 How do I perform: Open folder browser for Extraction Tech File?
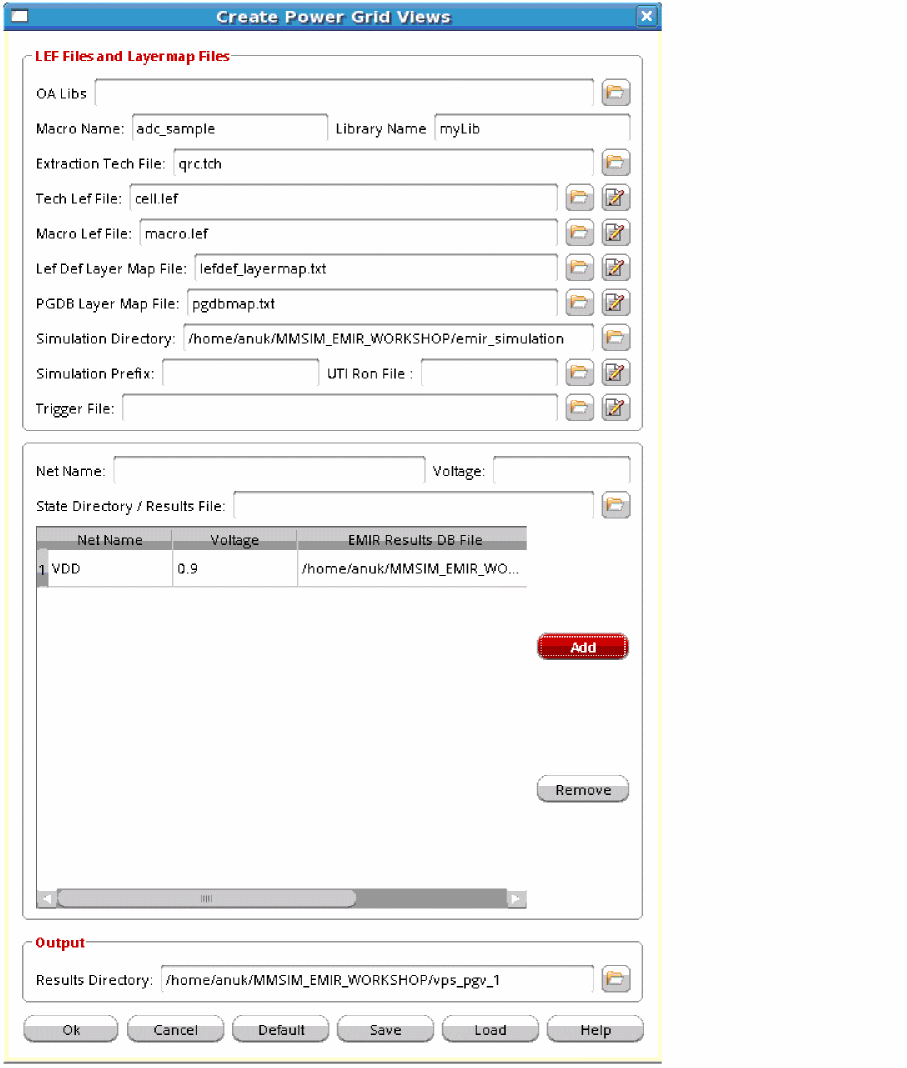[x=616, y=163]
